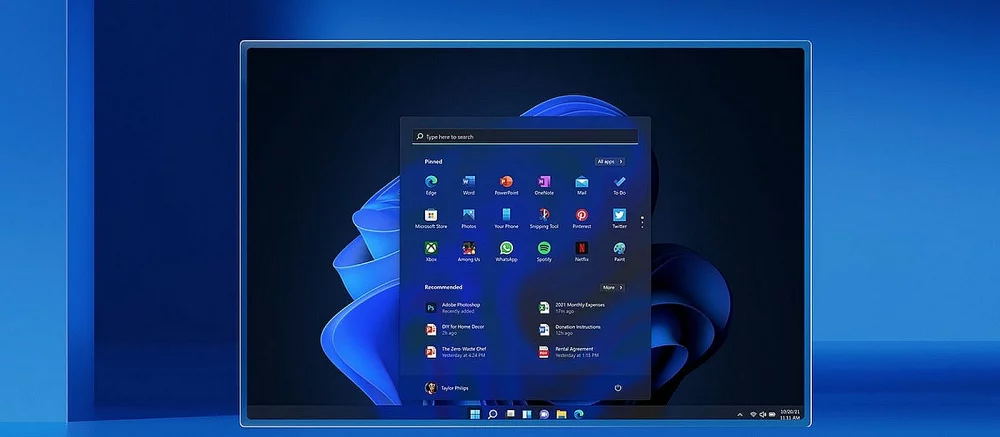This screenshot has height=437, width=1000.
Task: Open the power options button
Action: [x=617, y=388]
